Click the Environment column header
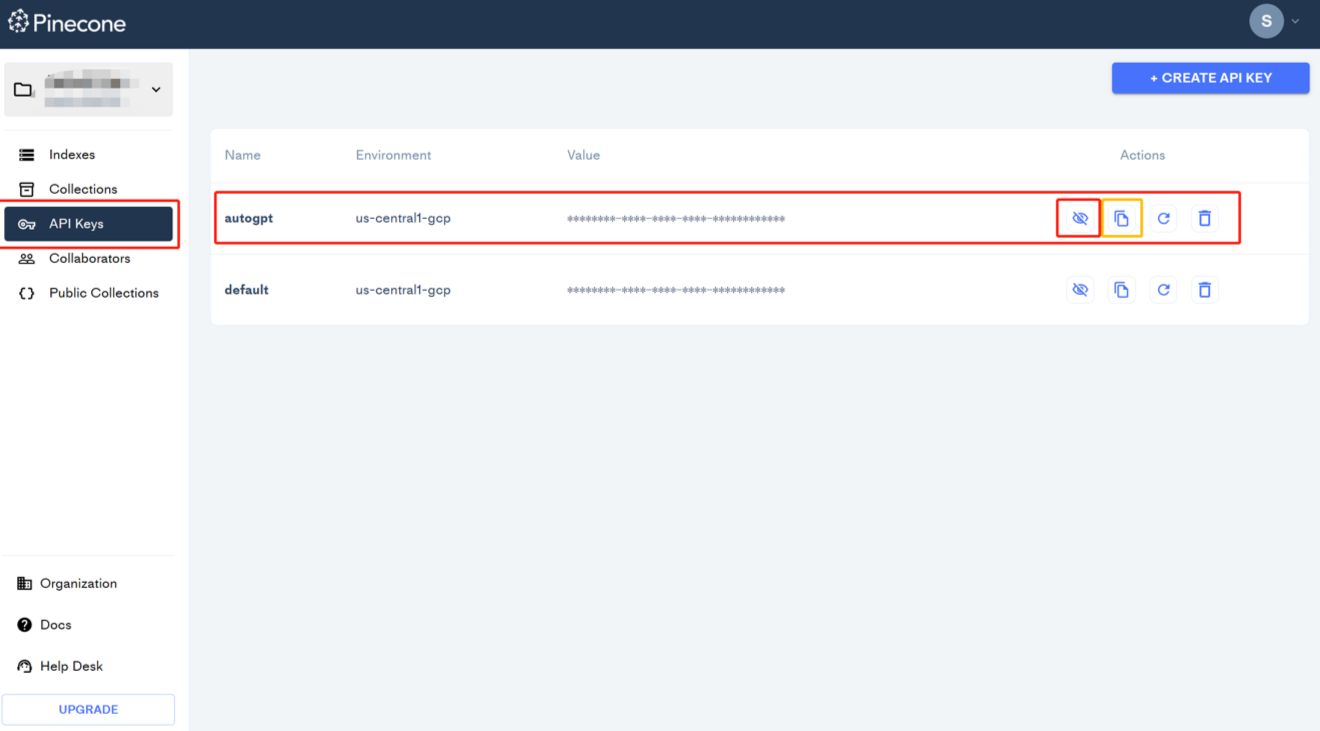The height and width of the screenshot is (731, 1320). tap(394, 155)
